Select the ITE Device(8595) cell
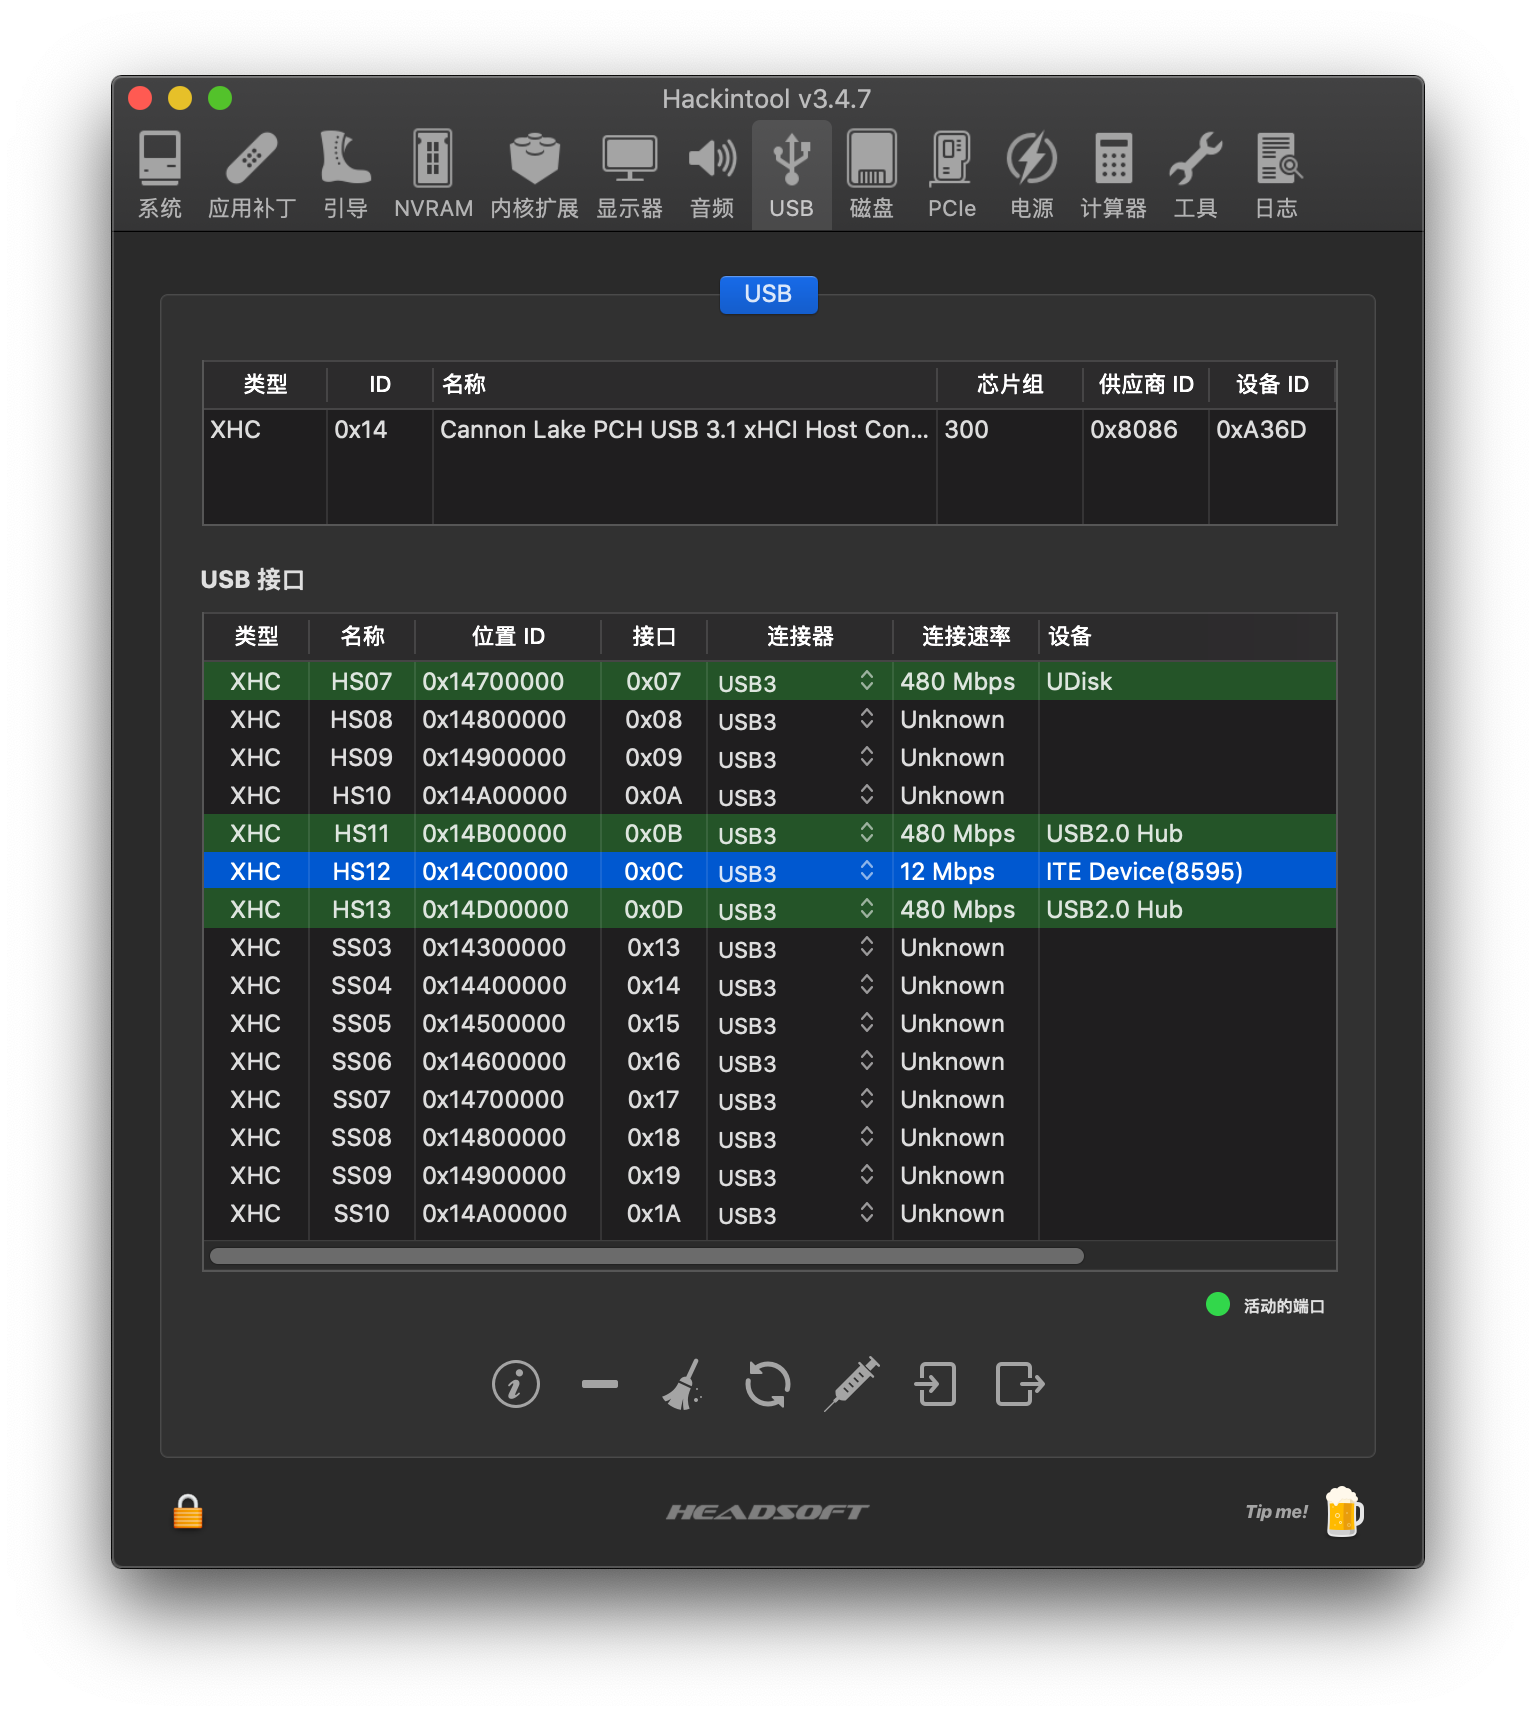 [1188, 871]
